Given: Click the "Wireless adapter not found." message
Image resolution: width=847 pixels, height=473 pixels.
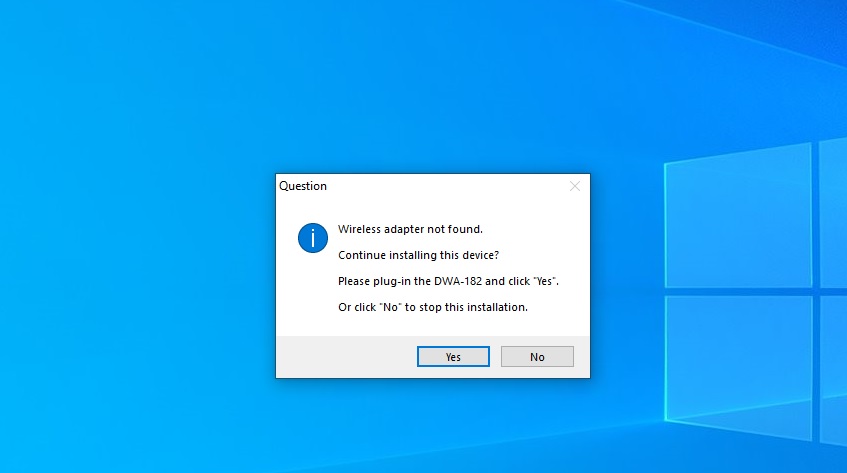Looking at the screenshot, I should pos(410,229).
